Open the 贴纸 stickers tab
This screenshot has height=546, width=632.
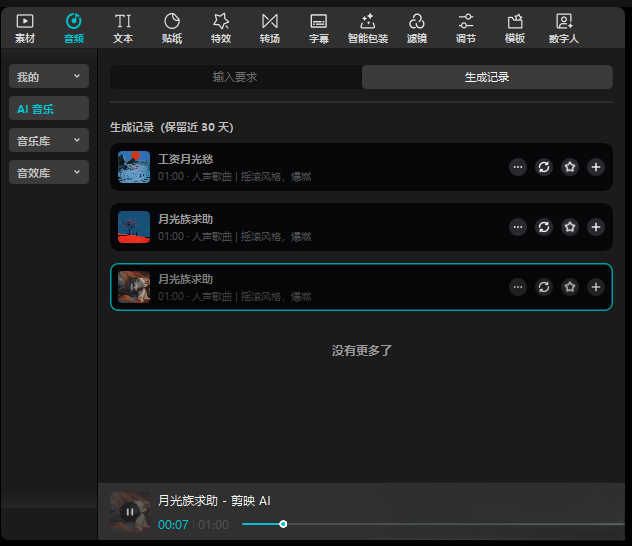pyautogui.click(x=172, y=29)
